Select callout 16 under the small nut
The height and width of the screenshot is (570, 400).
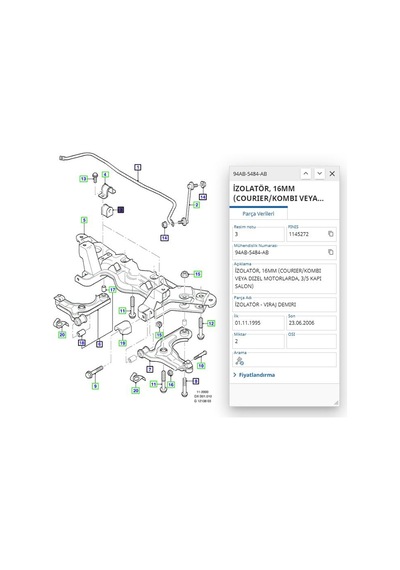(x=171, y=384)
